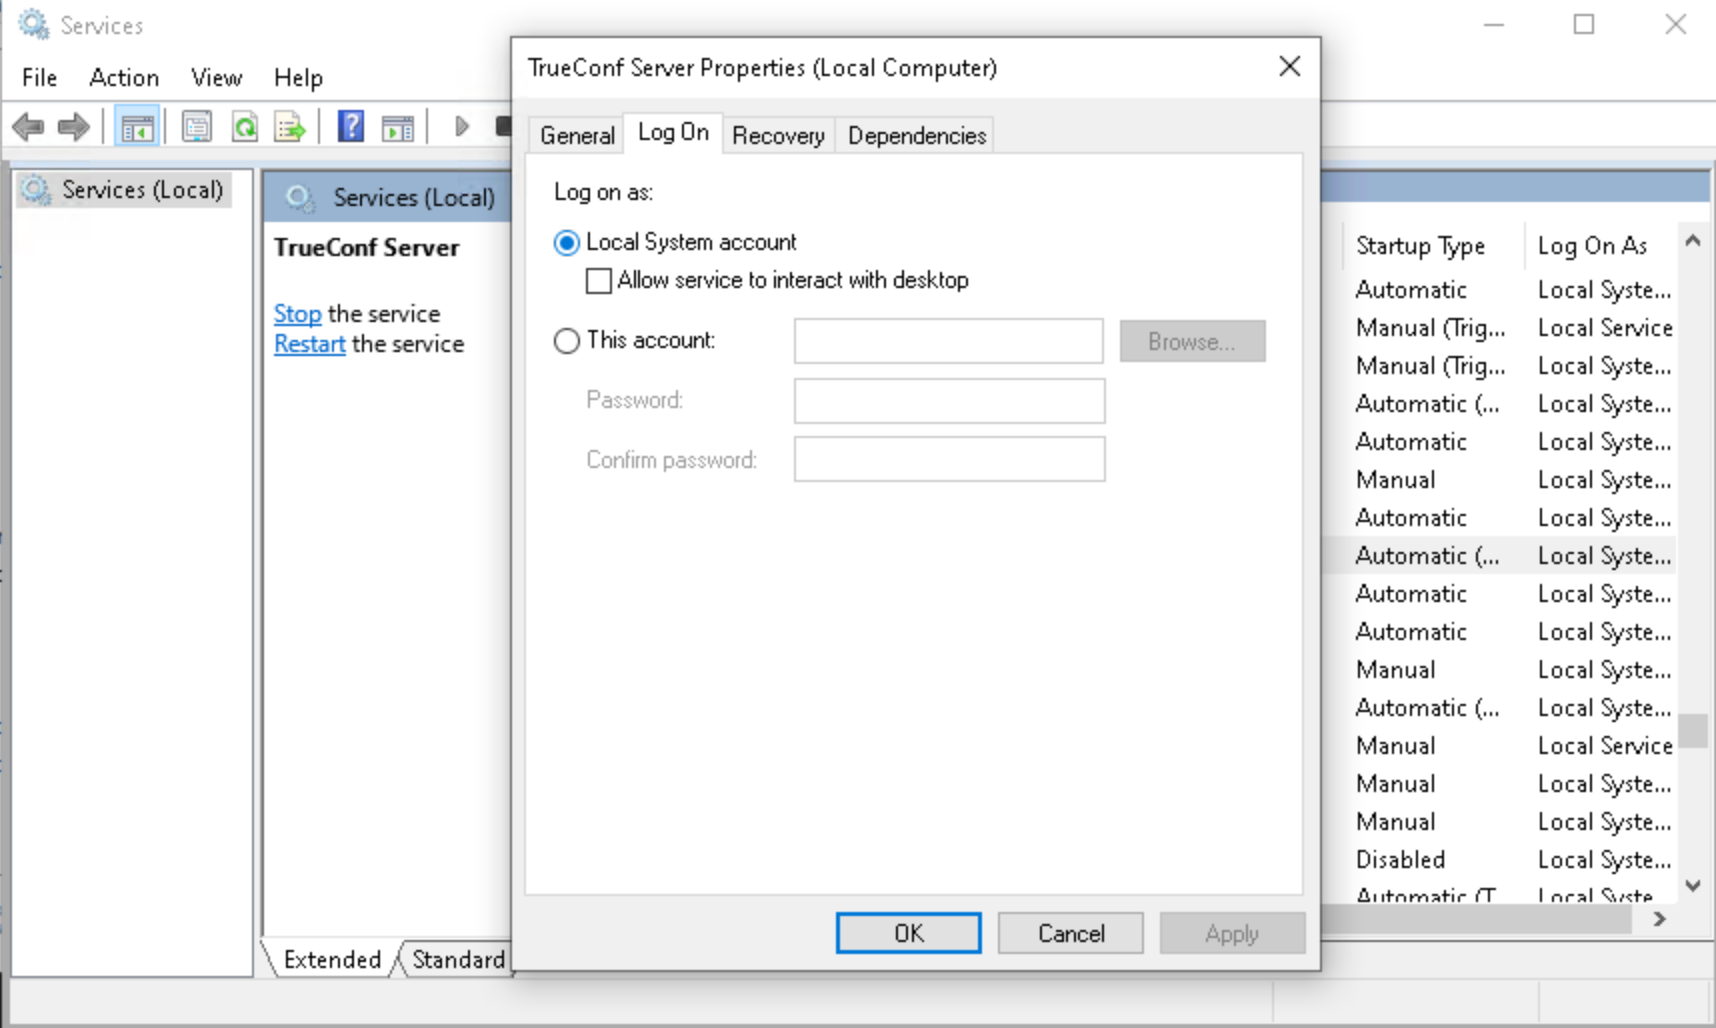Click the green Refresh toolbar icon
This screenshot has width=1716, height=1028.
click(245, 127)
